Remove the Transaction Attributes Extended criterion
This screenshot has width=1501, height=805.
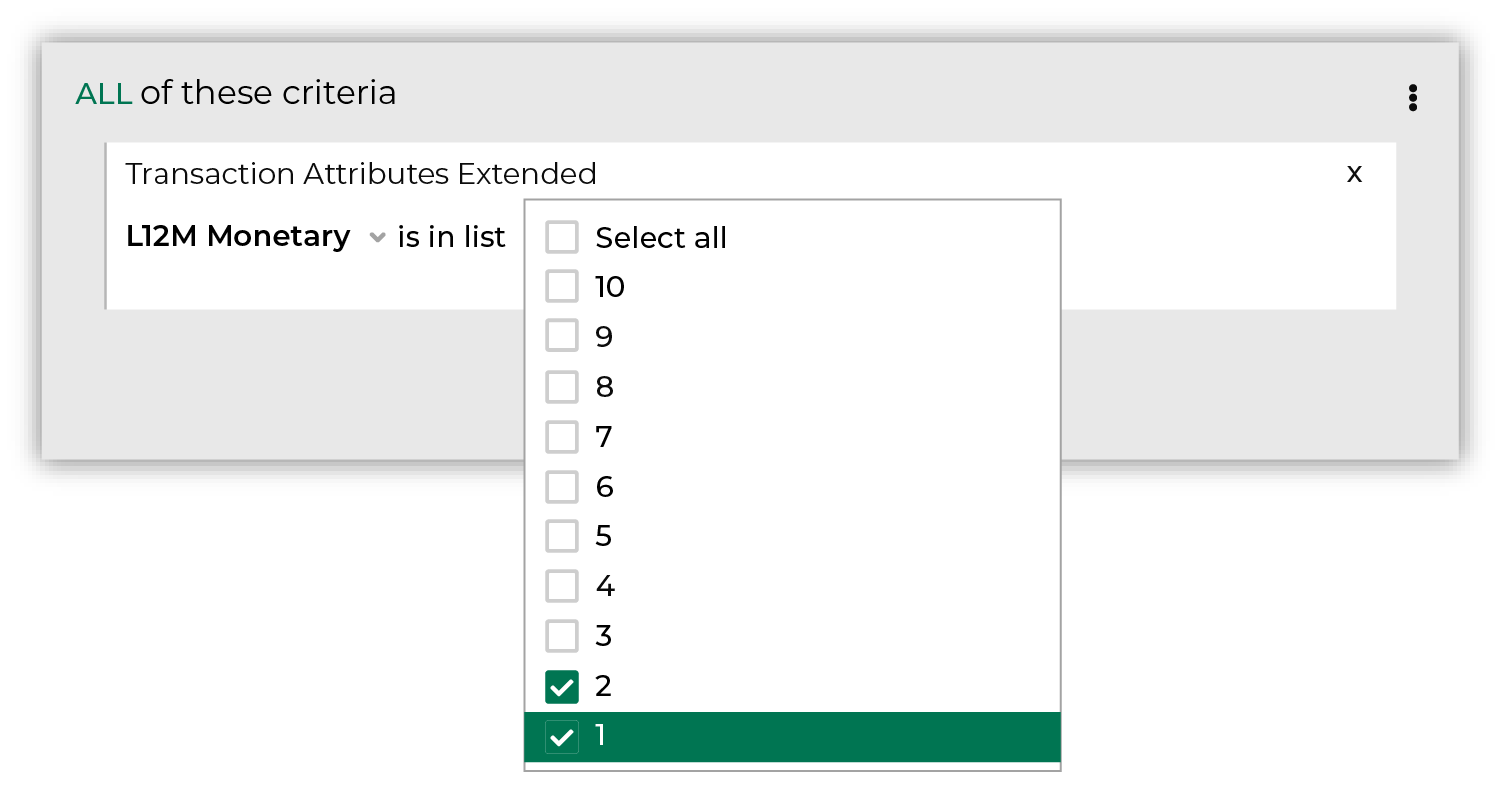(x=1354, y=173)
